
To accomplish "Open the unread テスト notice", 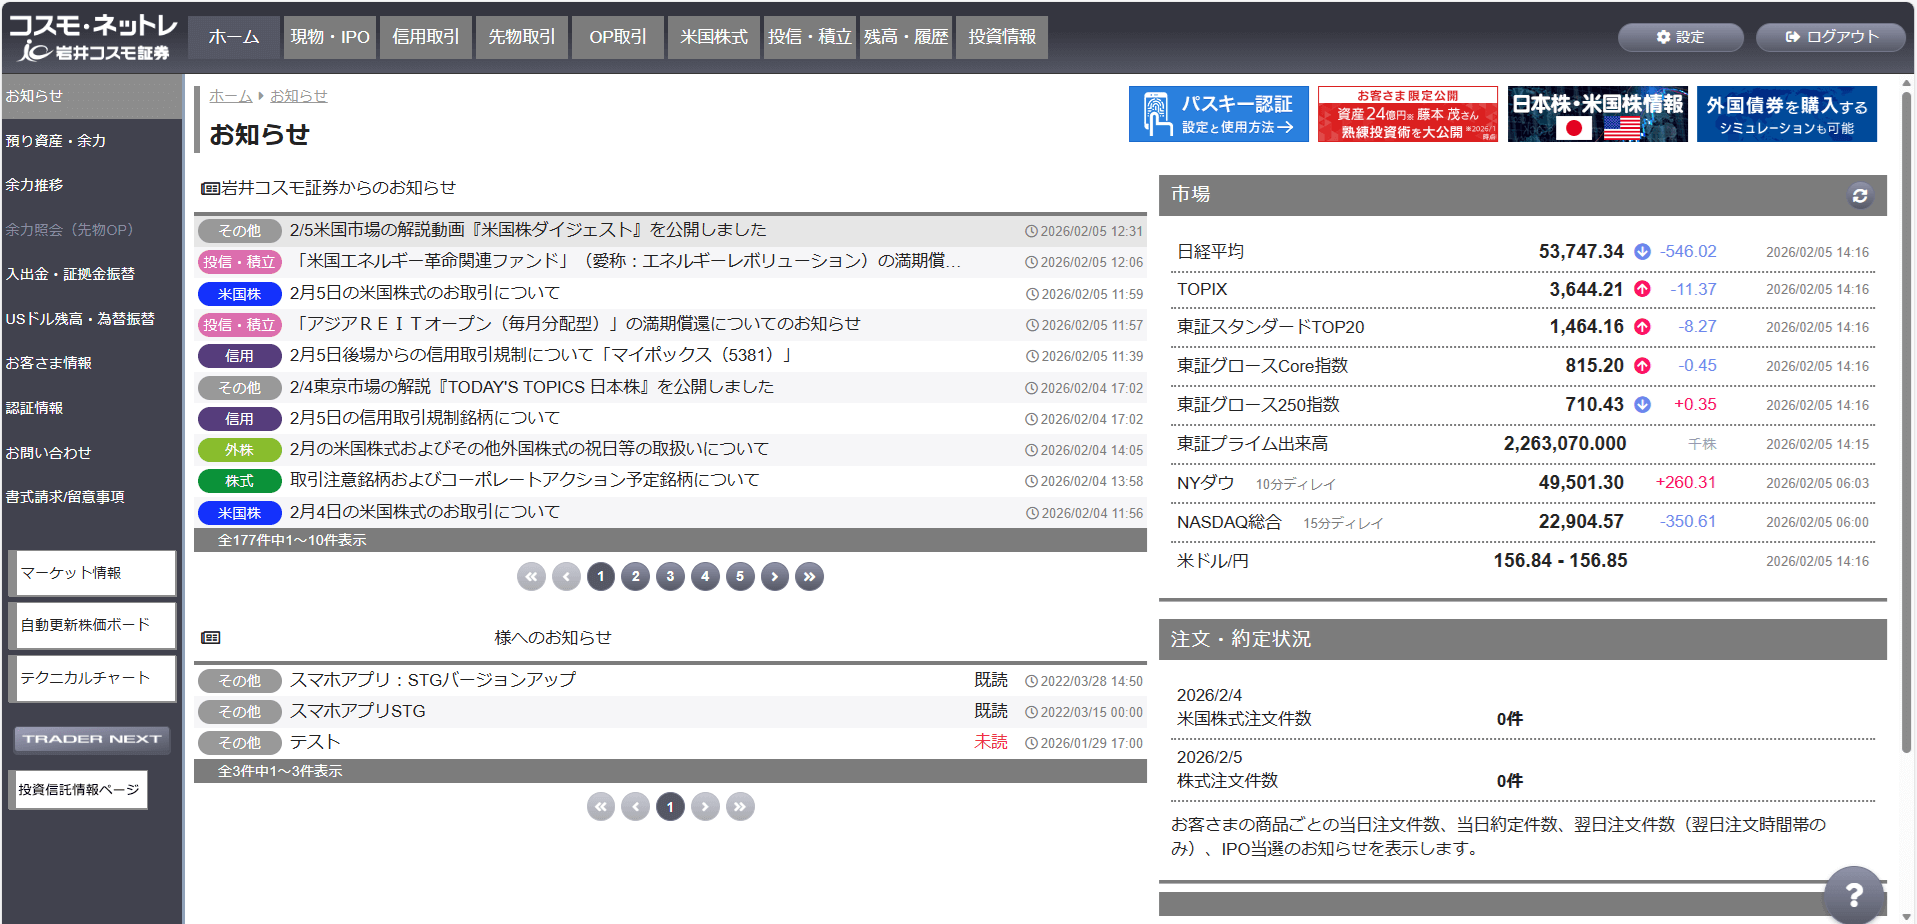I will (x=315, y=742).
